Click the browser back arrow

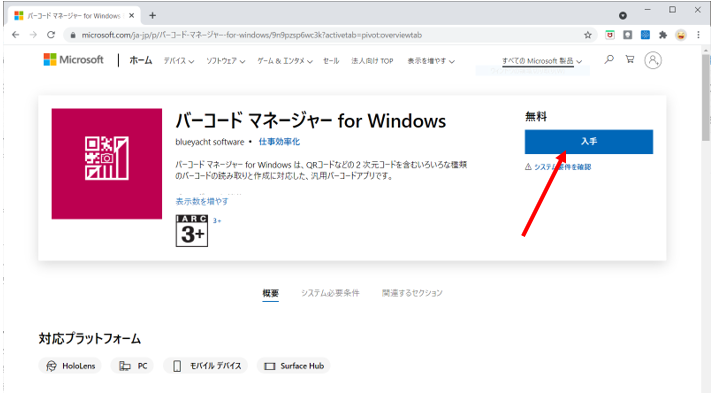tap(15, 35)
